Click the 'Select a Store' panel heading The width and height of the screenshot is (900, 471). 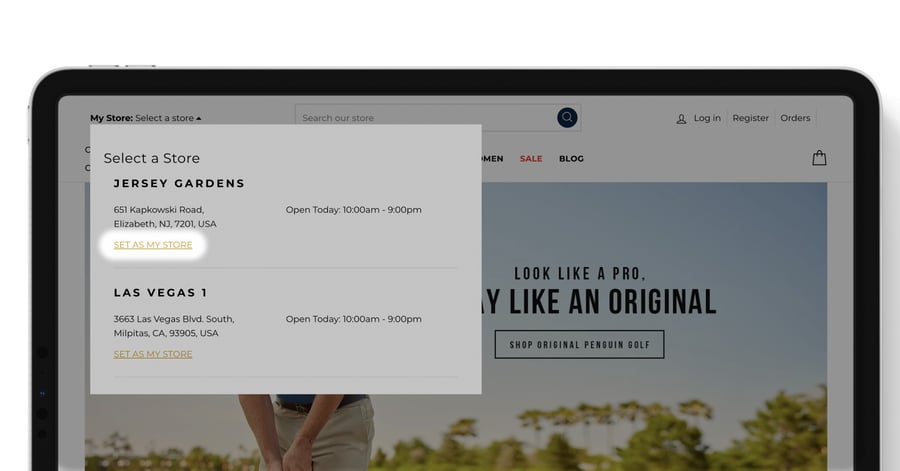point(151,158)
